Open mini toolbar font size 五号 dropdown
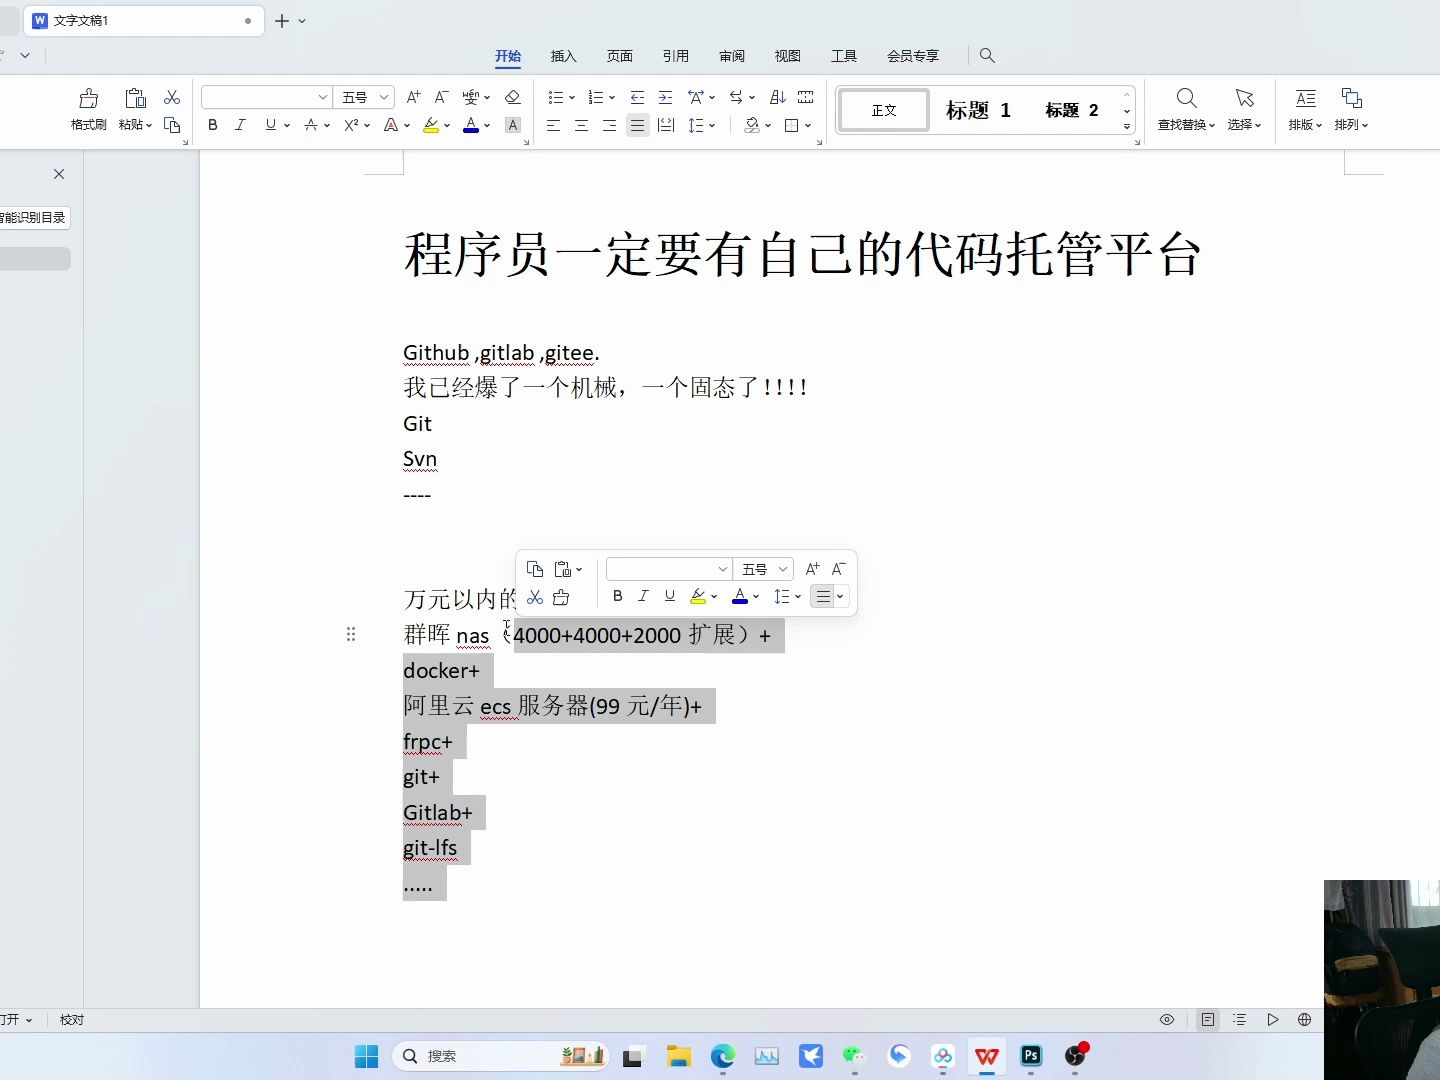 pyautogui.click(x=783, y=569)
